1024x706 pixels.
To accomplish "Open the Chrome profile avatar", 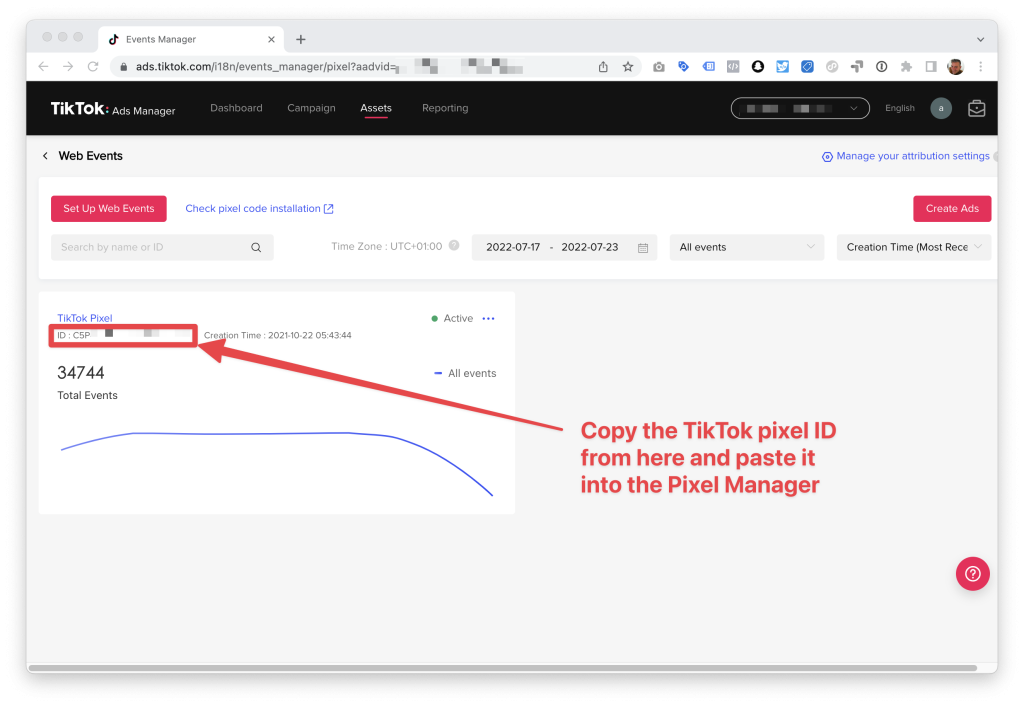I will pos(955,67).
